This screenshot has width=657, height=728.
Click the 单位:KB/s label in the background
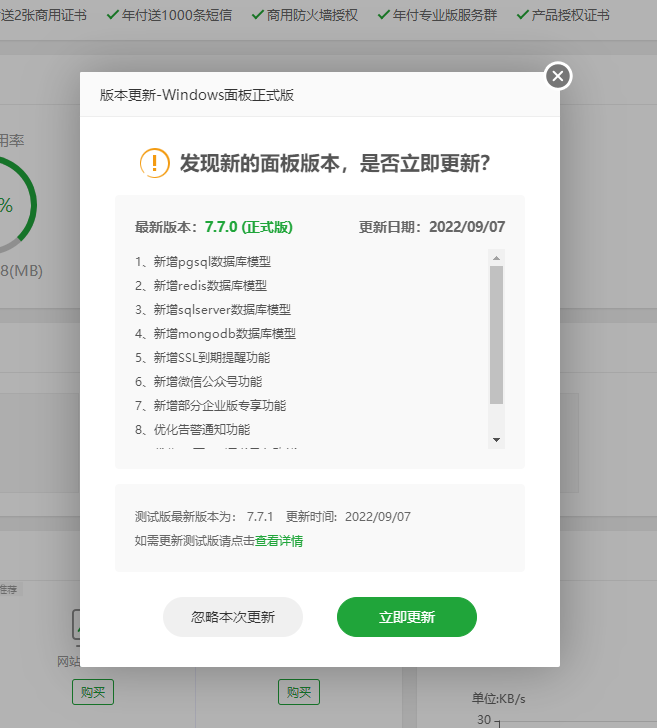[499, 699]
